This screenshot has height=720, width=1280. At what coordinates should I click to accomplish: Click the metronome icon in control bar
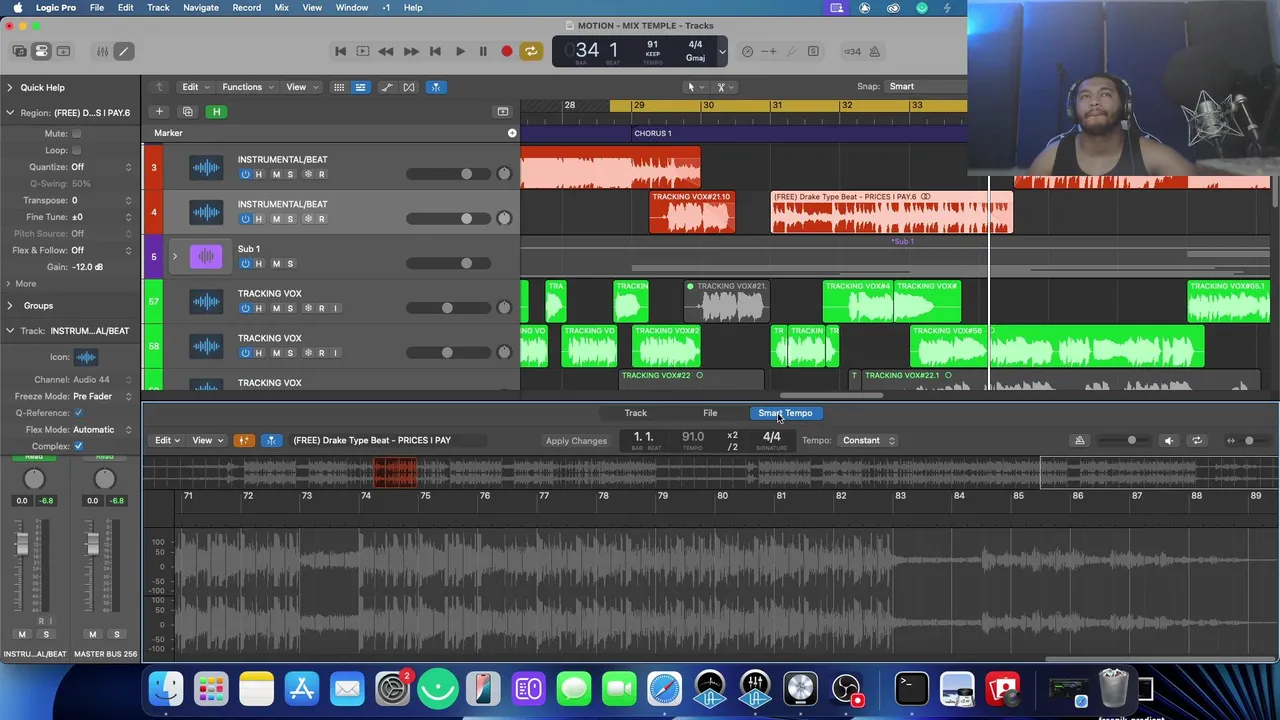(x=874, y=51)
